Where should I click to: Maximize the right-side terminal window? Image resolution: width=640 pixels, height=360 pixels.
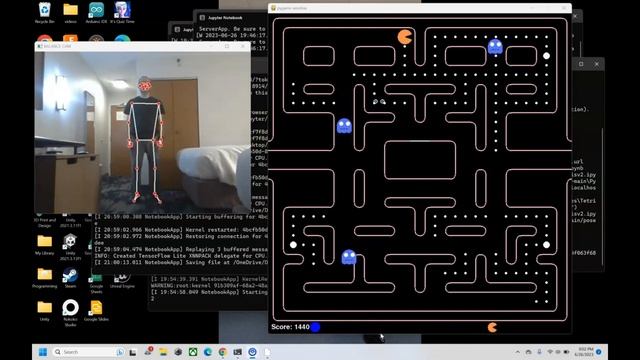pos(581,64)
